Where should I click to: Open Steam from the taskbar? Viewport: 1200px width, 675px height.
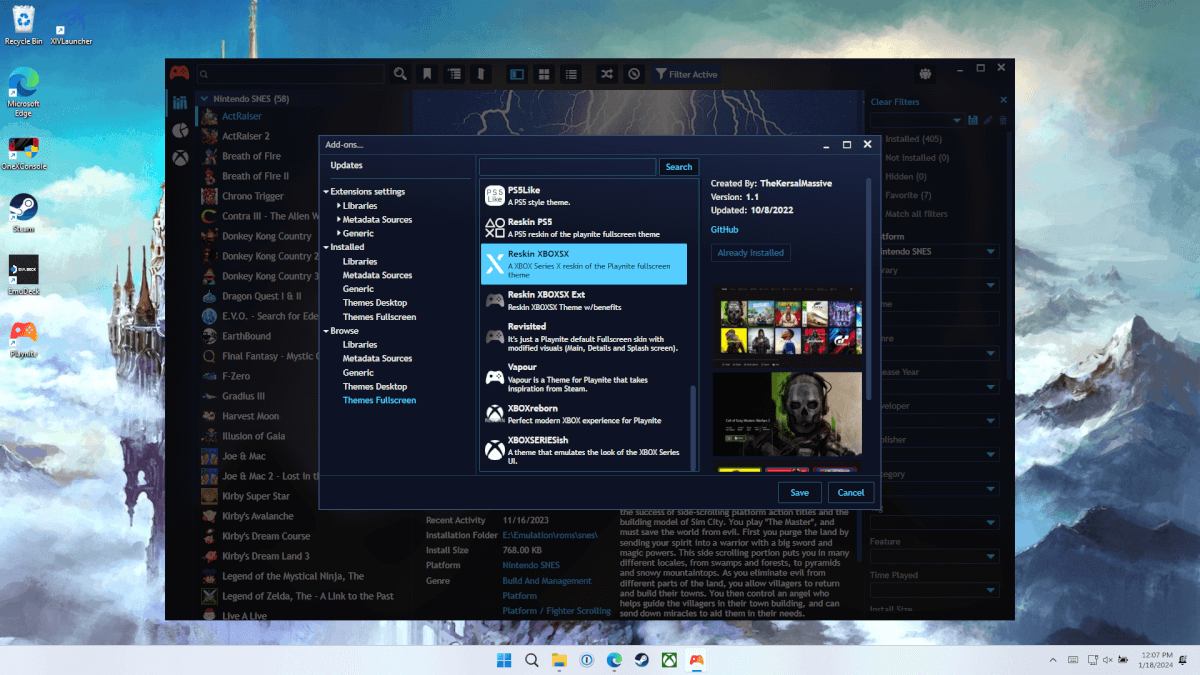click(641, 660)
